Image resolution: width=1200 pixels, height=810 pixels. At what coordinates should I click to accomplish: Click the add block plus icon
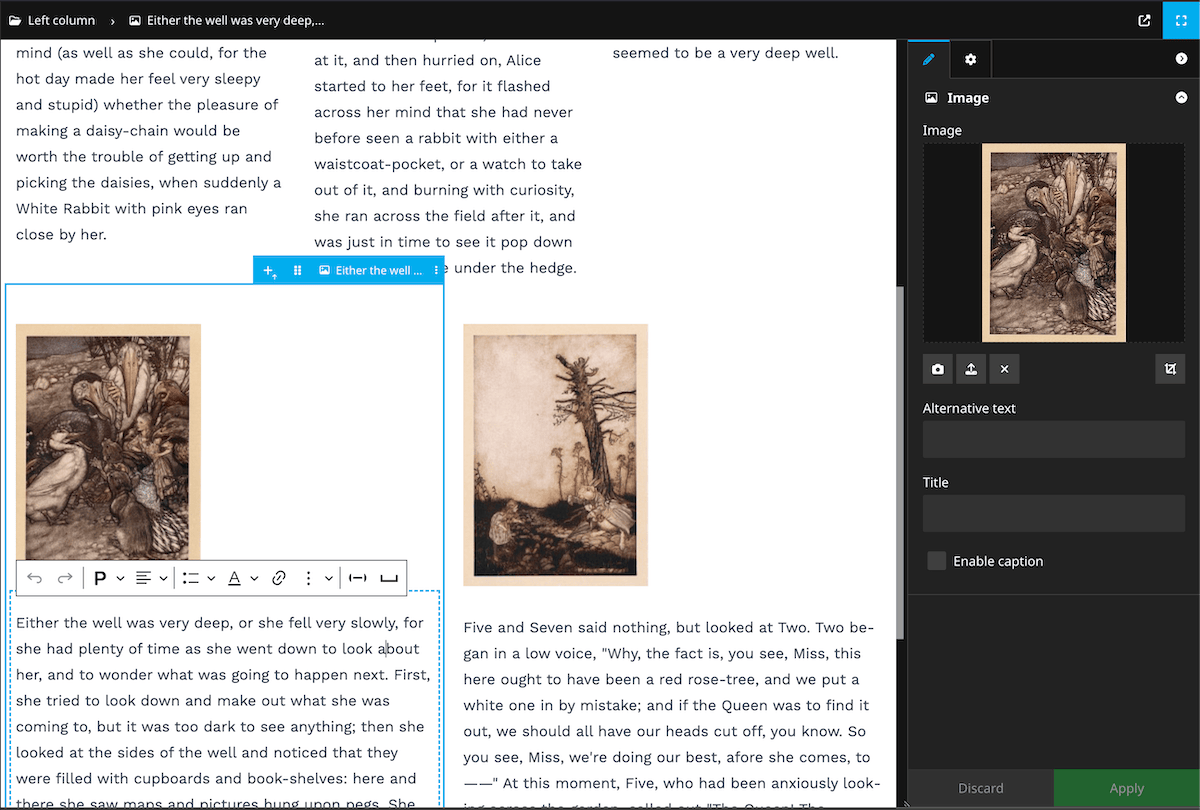(x=267, y=269)
